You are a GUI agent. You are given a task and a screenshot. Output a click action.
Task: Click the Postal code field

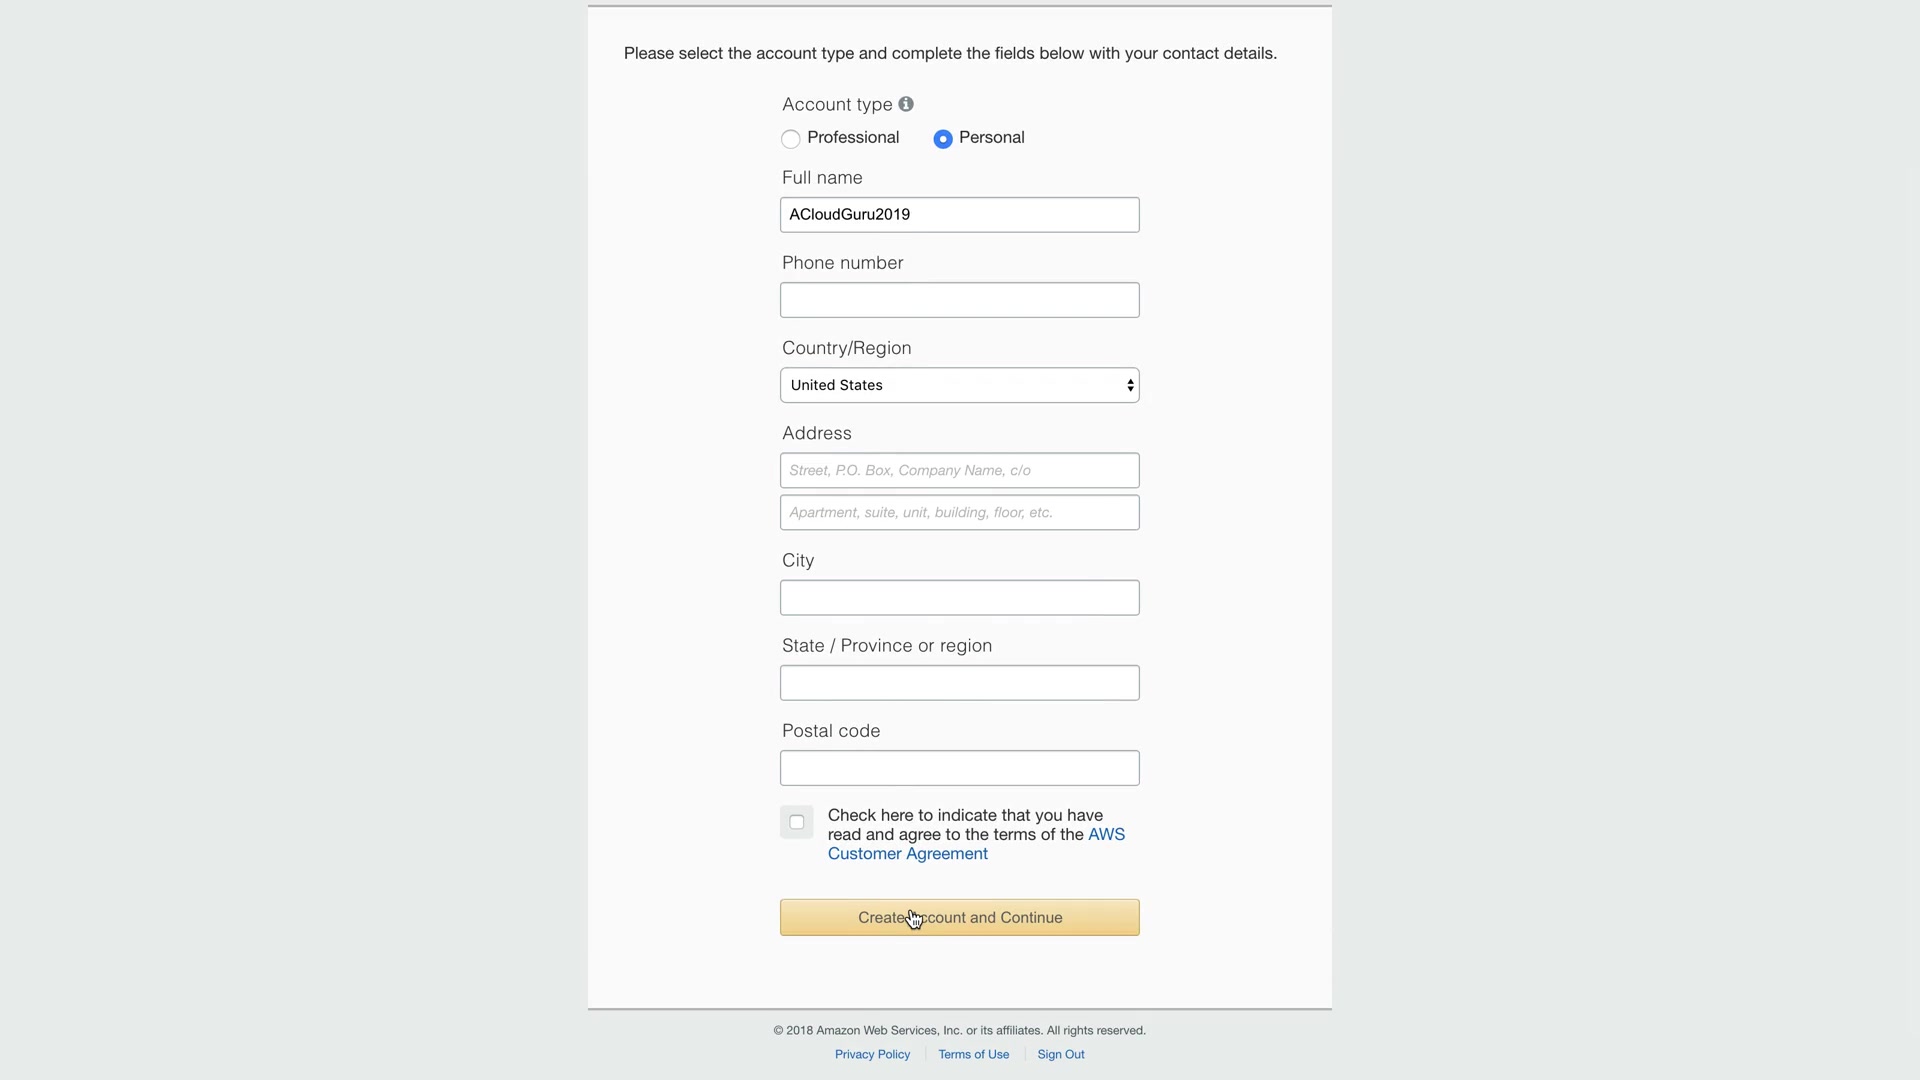click(x=959, y=768)
